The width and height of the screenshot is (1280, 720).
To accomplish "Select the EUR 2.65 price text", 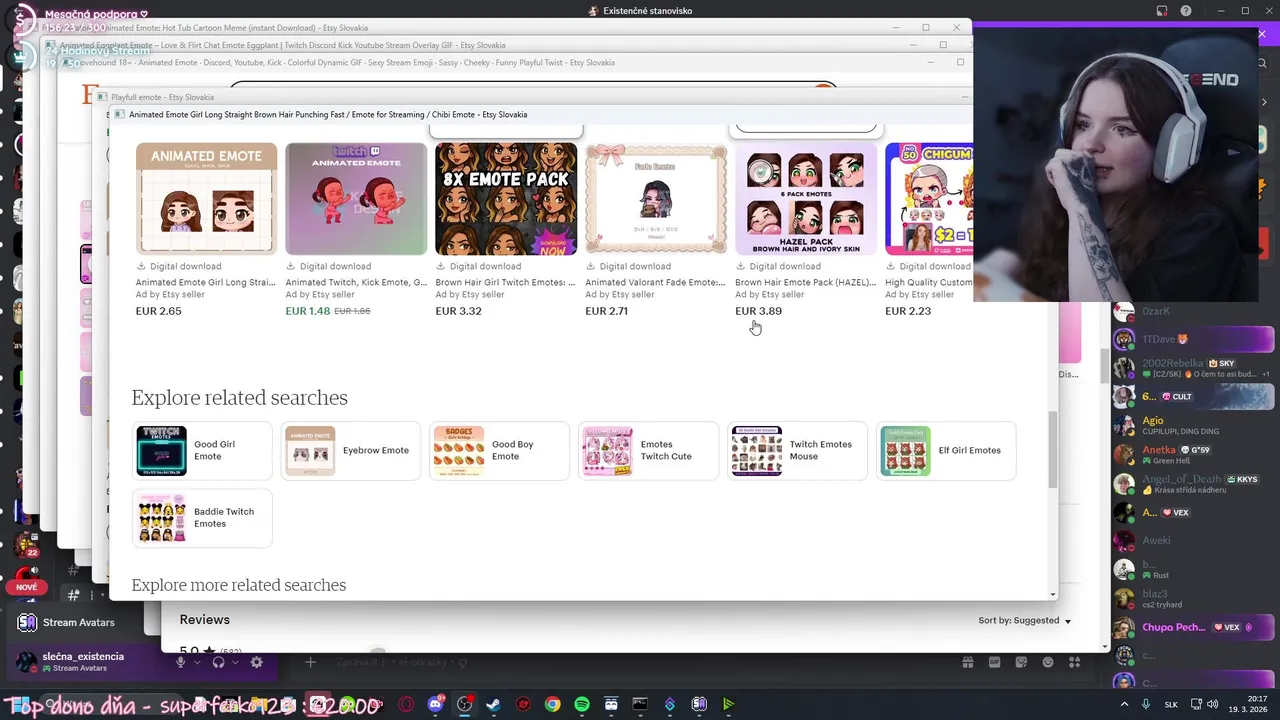I will click(x=158, y=311).
